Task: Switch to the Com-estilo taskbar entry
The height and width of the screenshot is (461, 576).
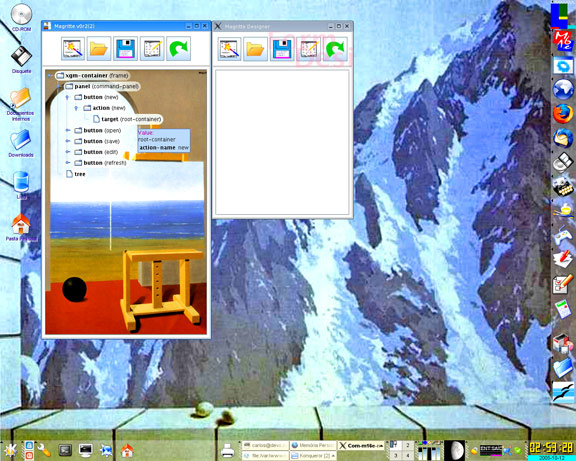Action: (x=361, y=446)
